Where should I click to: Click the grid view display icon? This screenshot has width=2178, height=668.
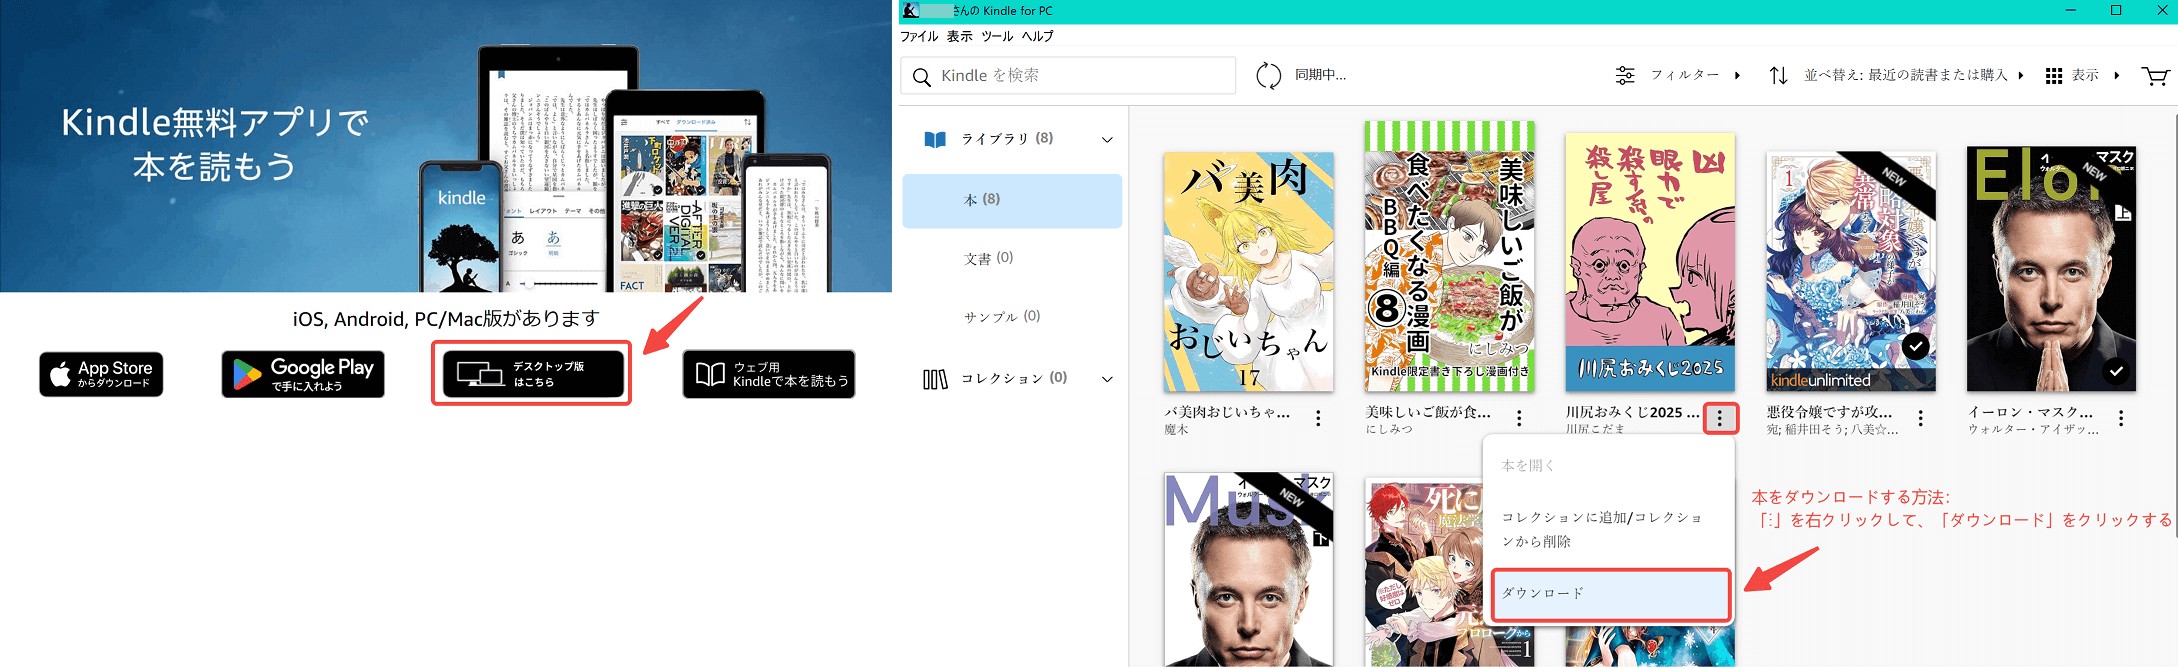click(2054, 76)
